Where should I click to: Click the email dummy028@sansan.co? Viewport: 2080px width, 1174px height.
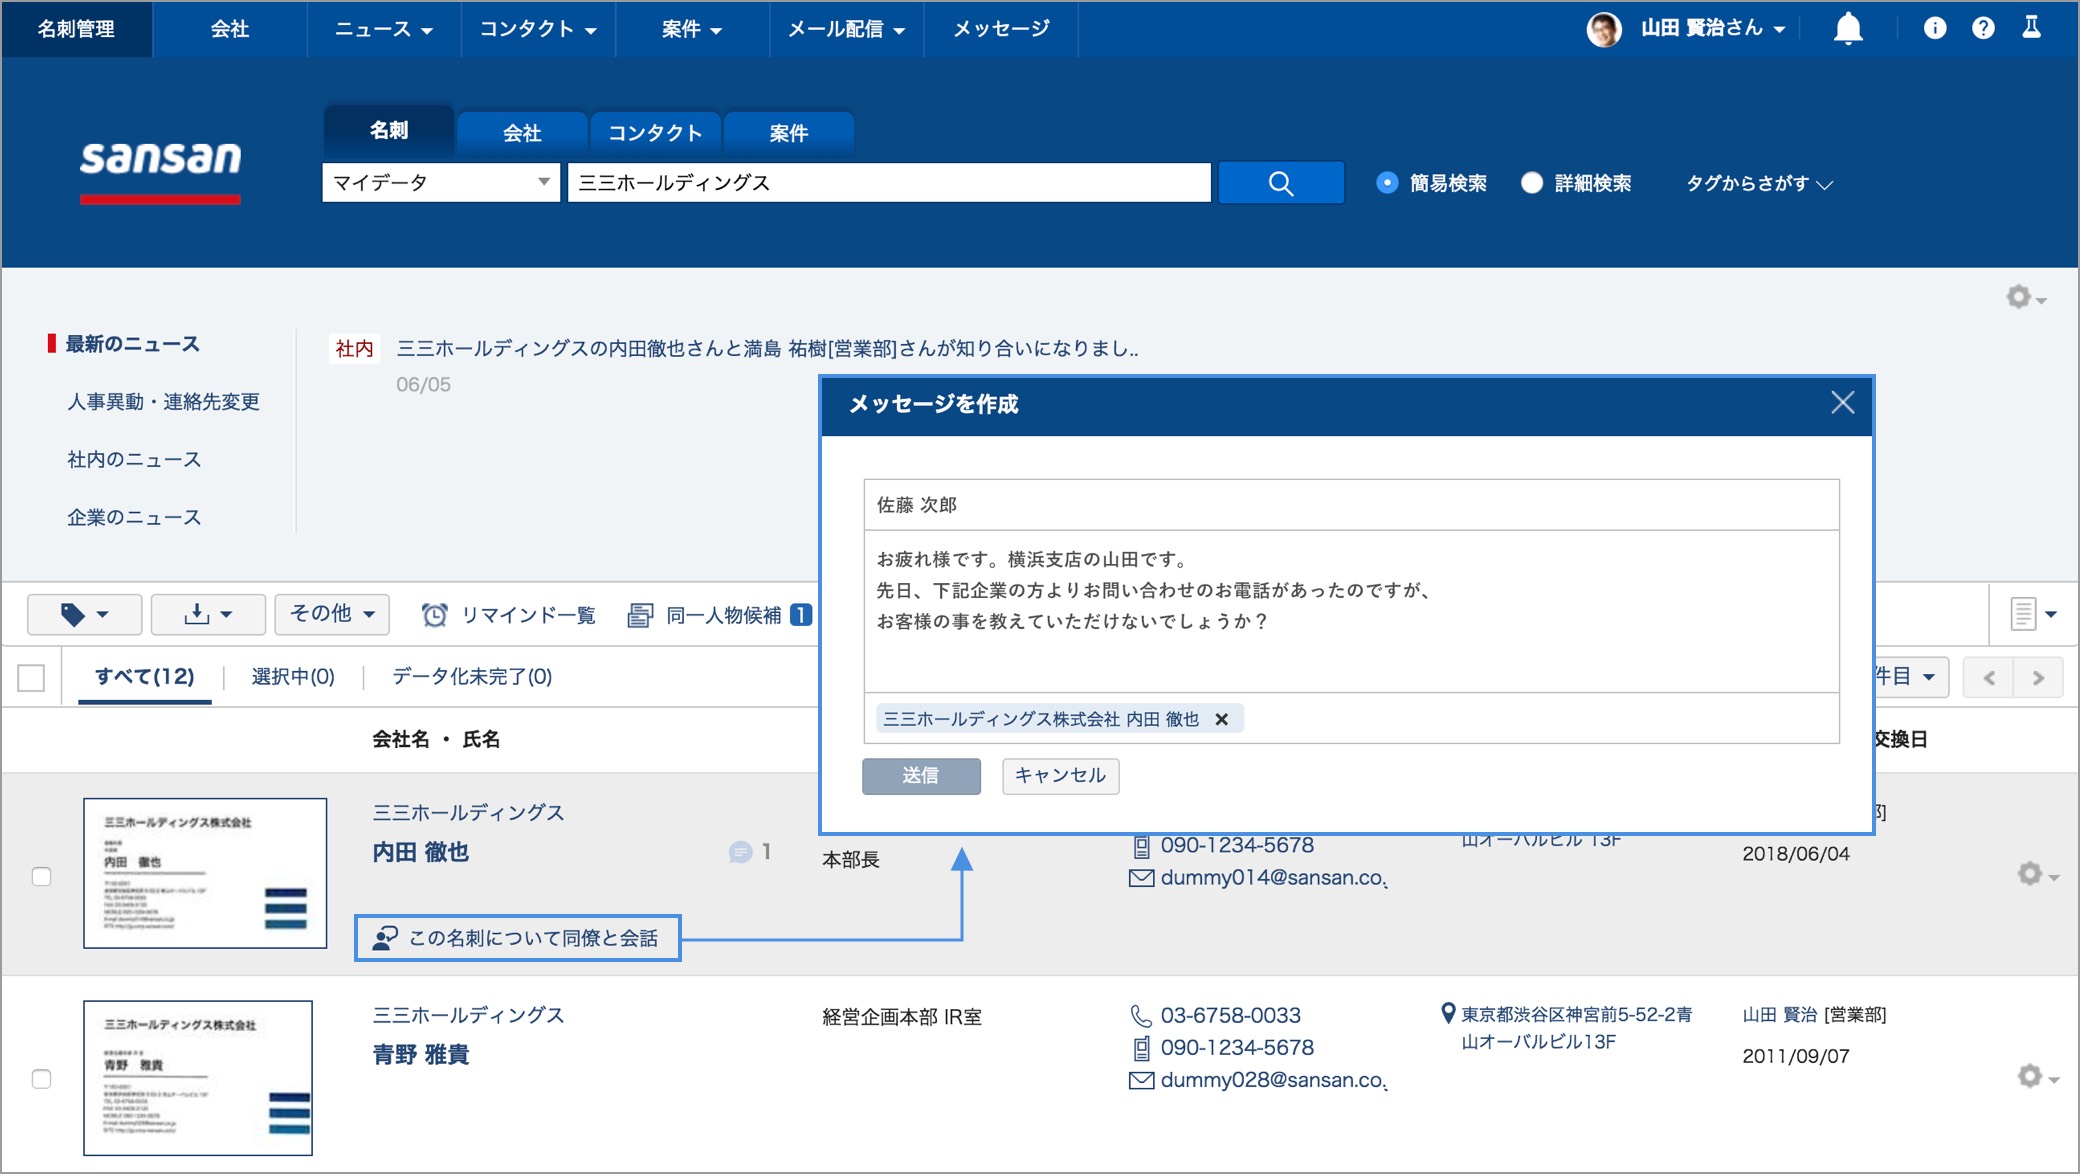click(x=1273, y=1080)
